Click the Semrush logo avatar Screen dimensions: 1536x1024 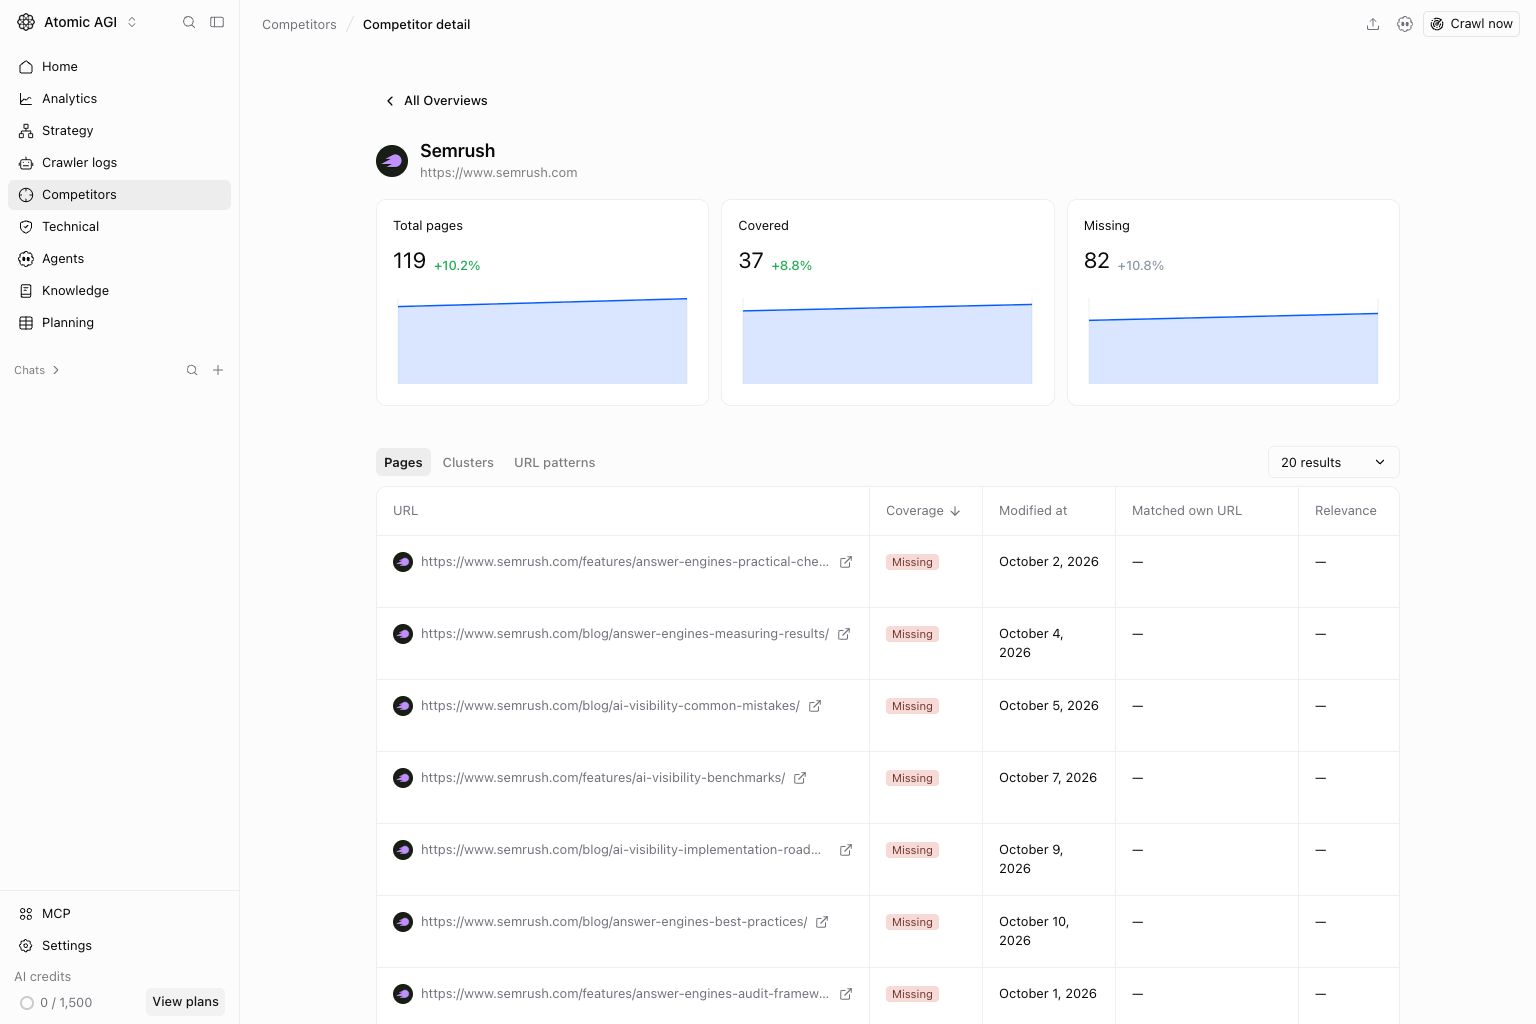[x=392, y=161]
